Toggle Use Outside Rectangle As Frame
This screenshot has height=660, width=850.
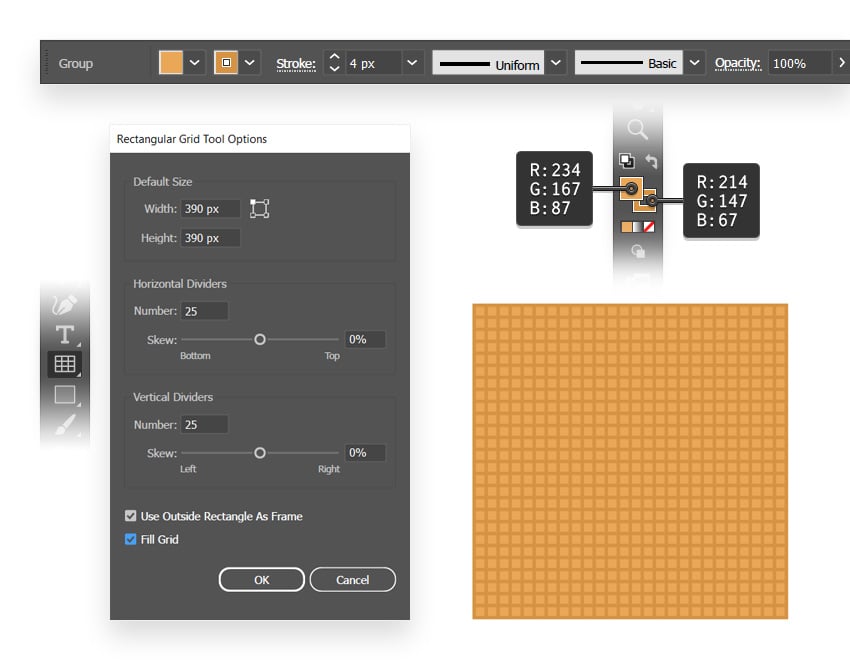131,516
